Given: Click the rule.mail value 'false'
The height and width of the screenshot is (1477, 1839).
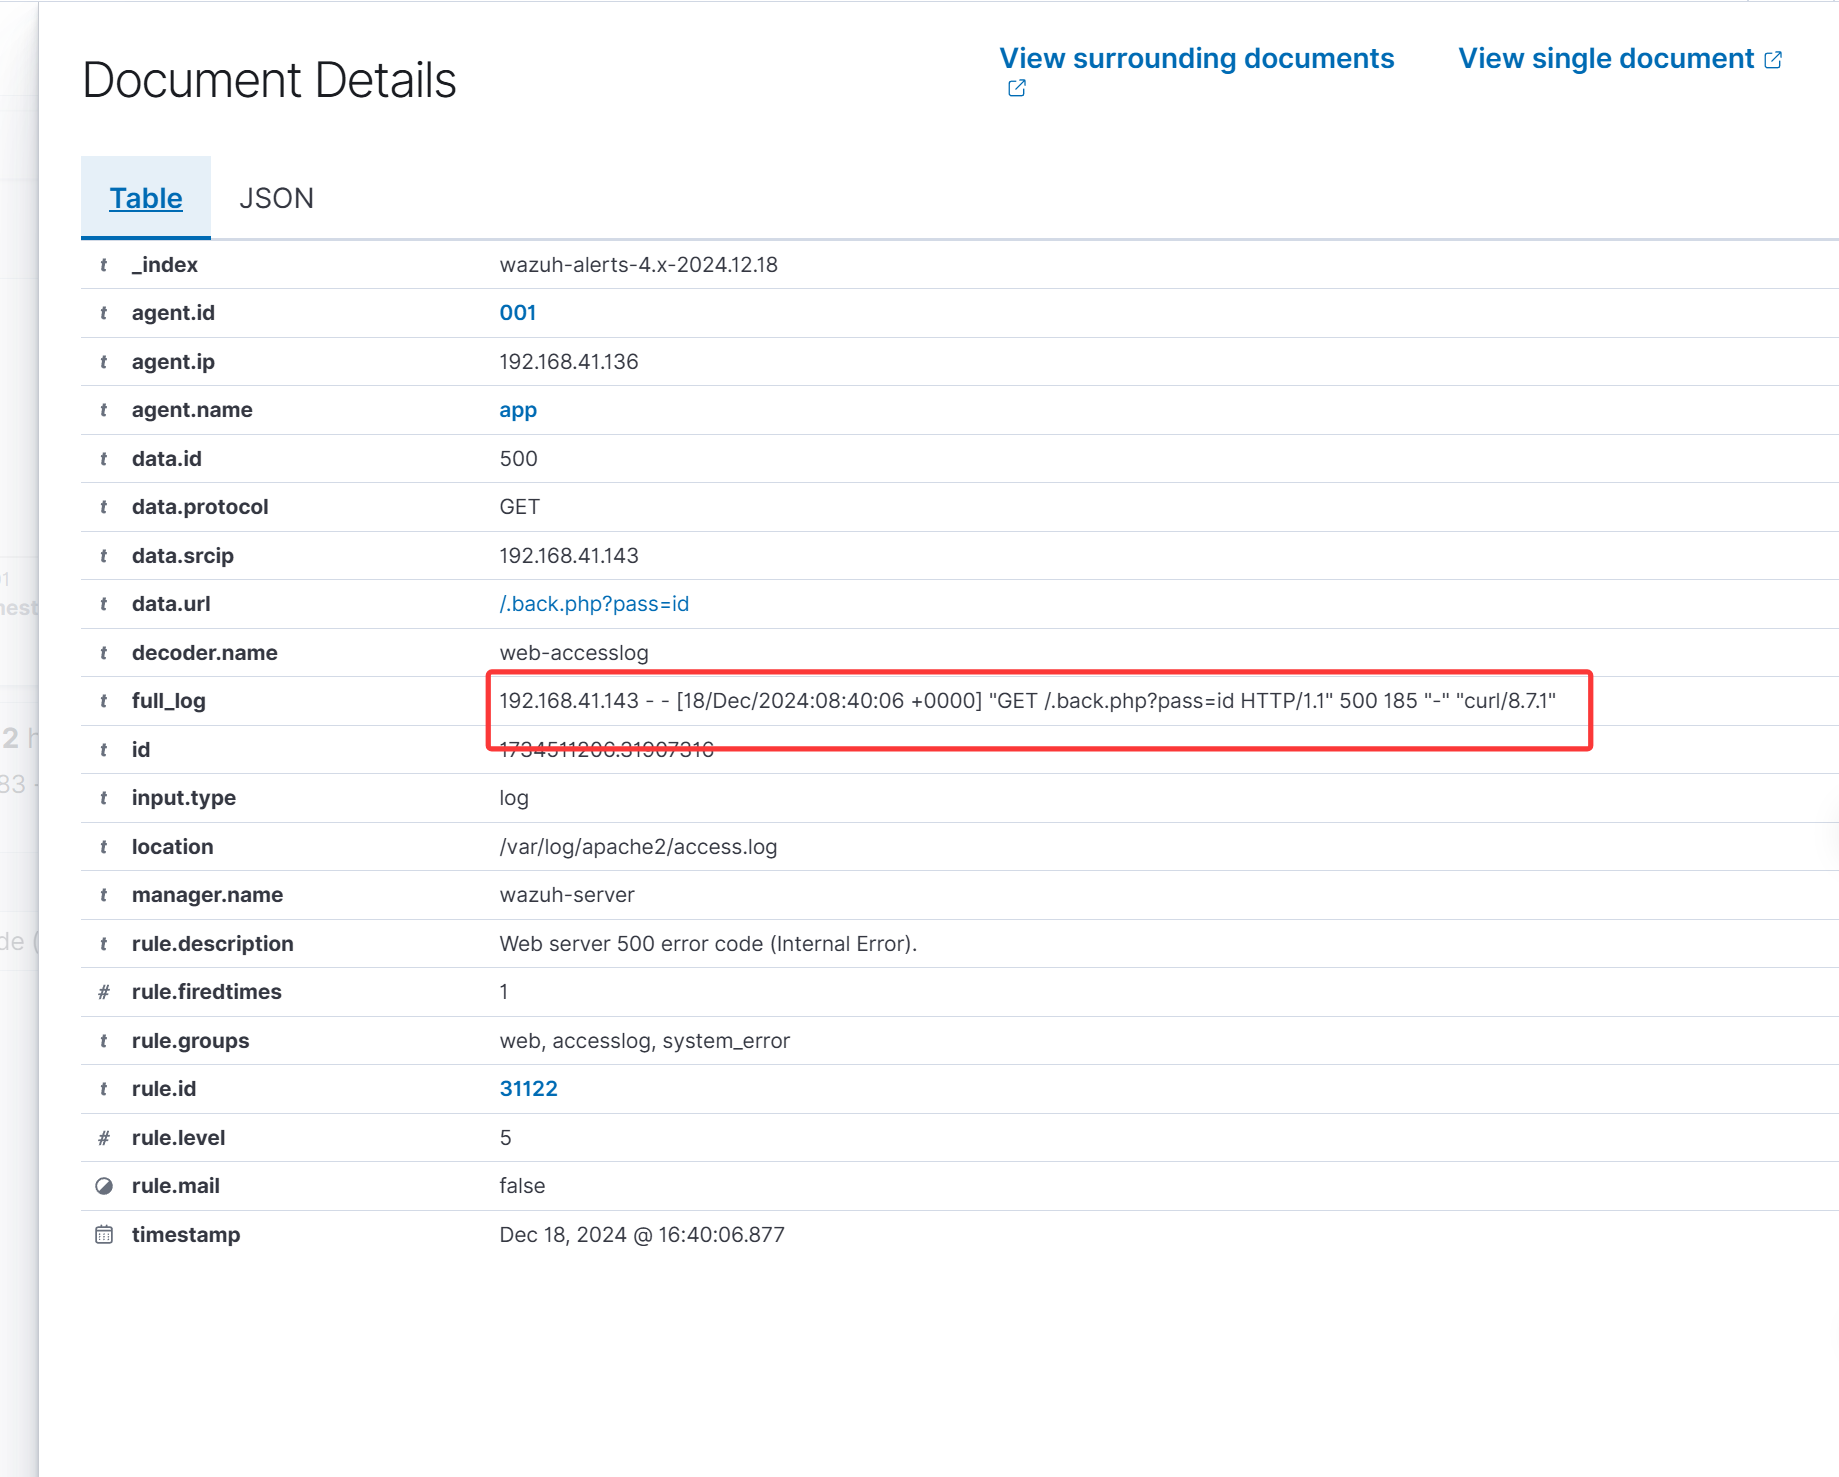Looking at the screenshot, I should click(522, 1186).
